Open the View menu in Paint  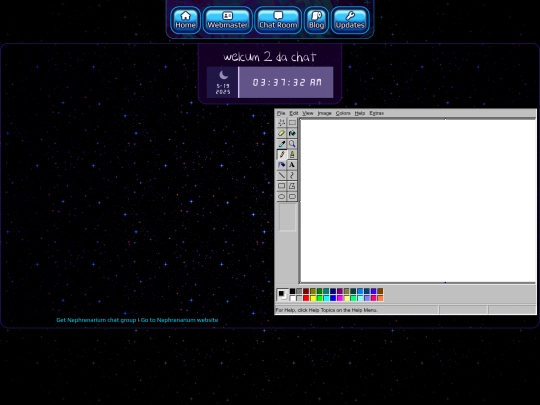308,113
